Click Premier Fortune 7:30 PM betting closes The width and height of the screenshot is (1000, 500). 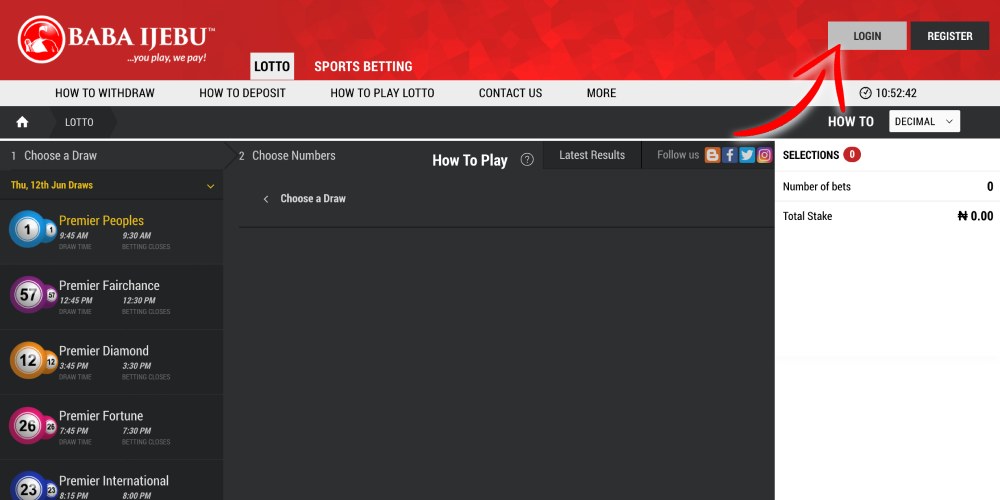click(x=136, y=431)
